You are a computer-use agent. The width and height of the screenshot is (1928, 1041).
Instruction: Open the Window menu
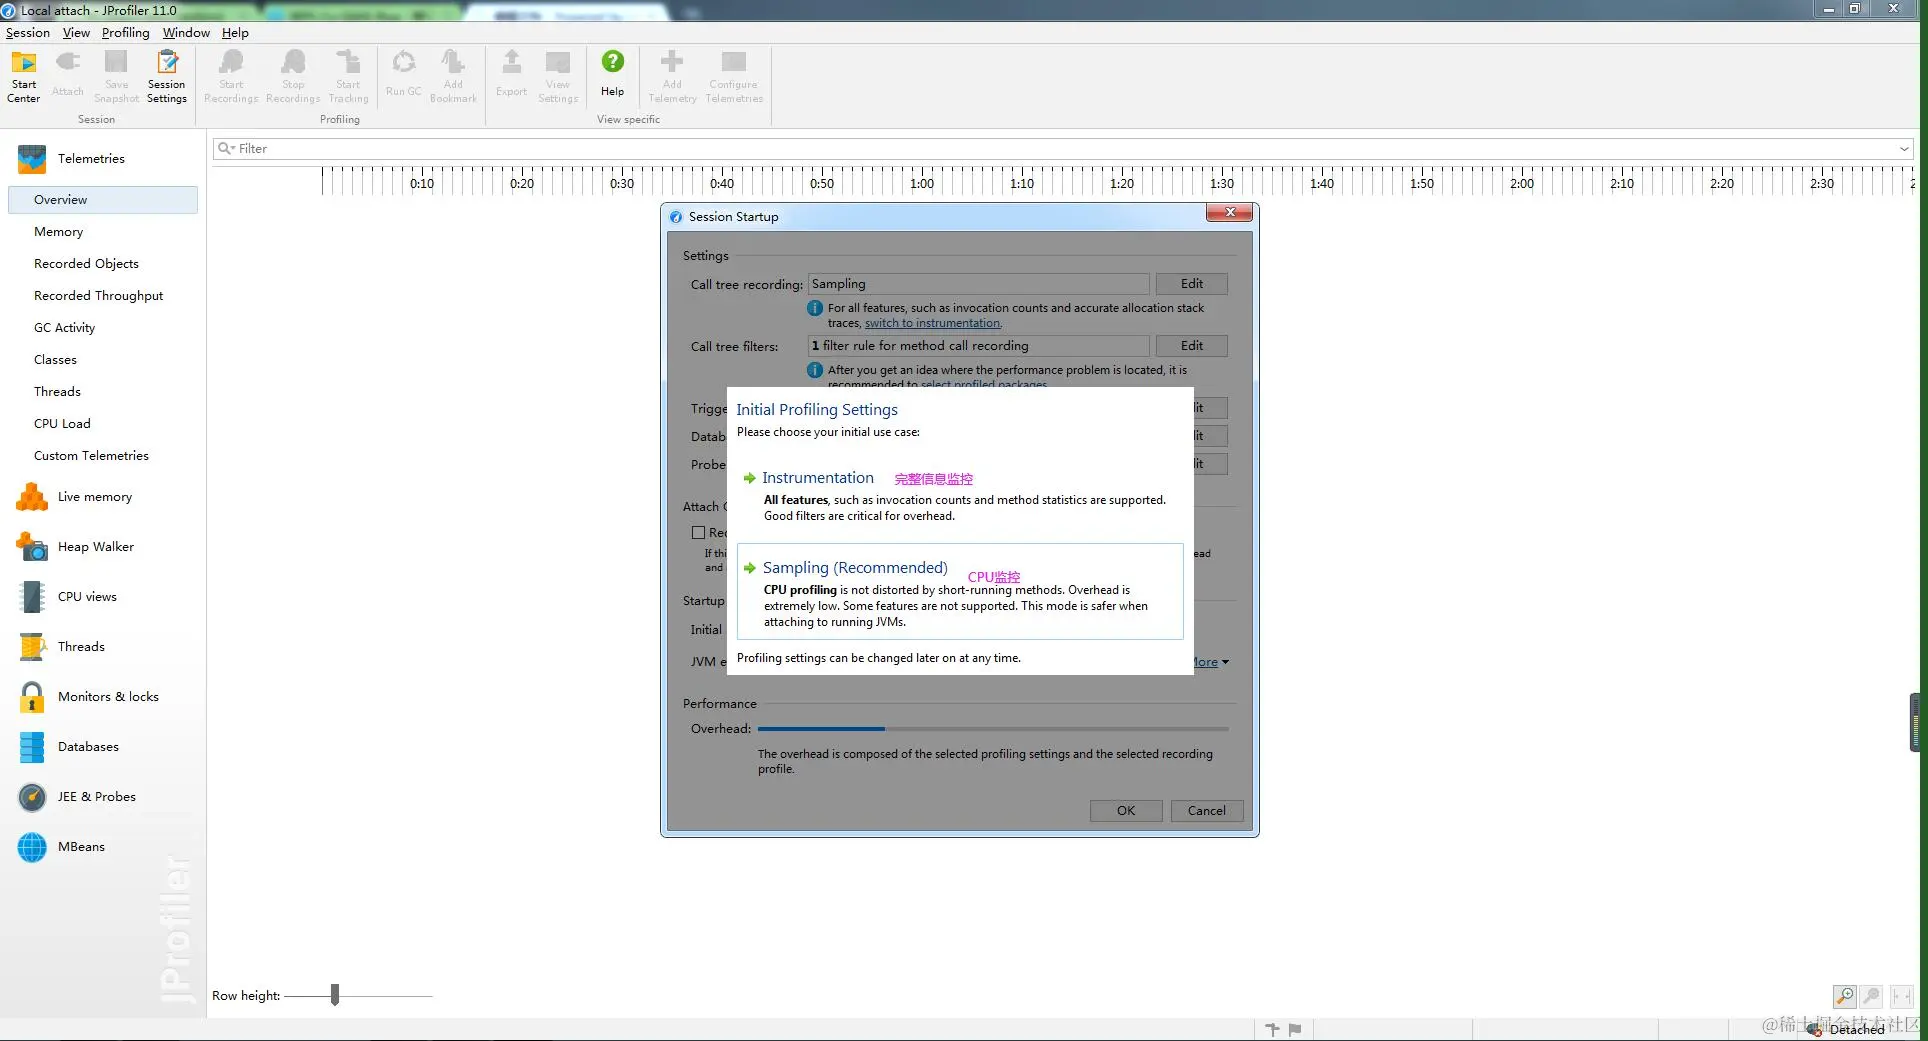point(186,32)
